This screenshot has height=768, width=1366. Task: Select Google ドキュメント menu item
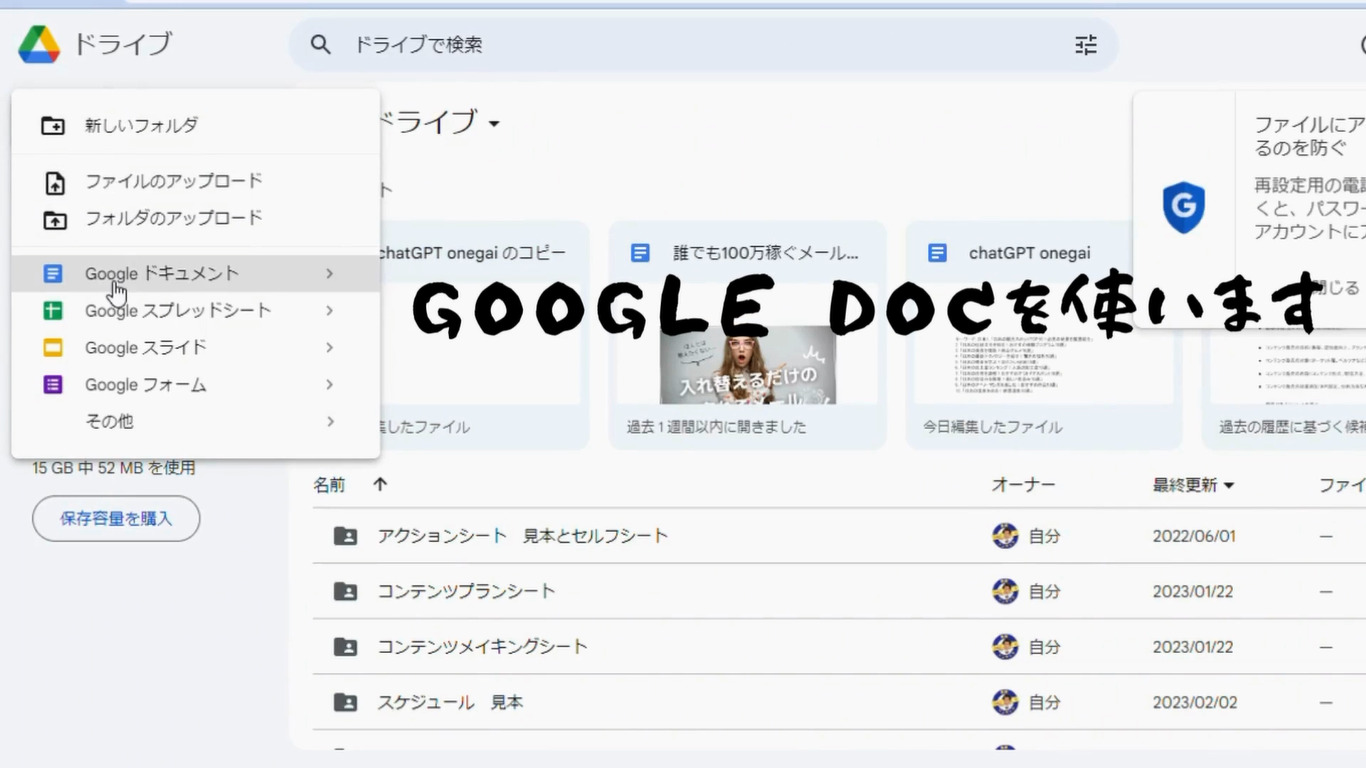[x=196, y=273]
